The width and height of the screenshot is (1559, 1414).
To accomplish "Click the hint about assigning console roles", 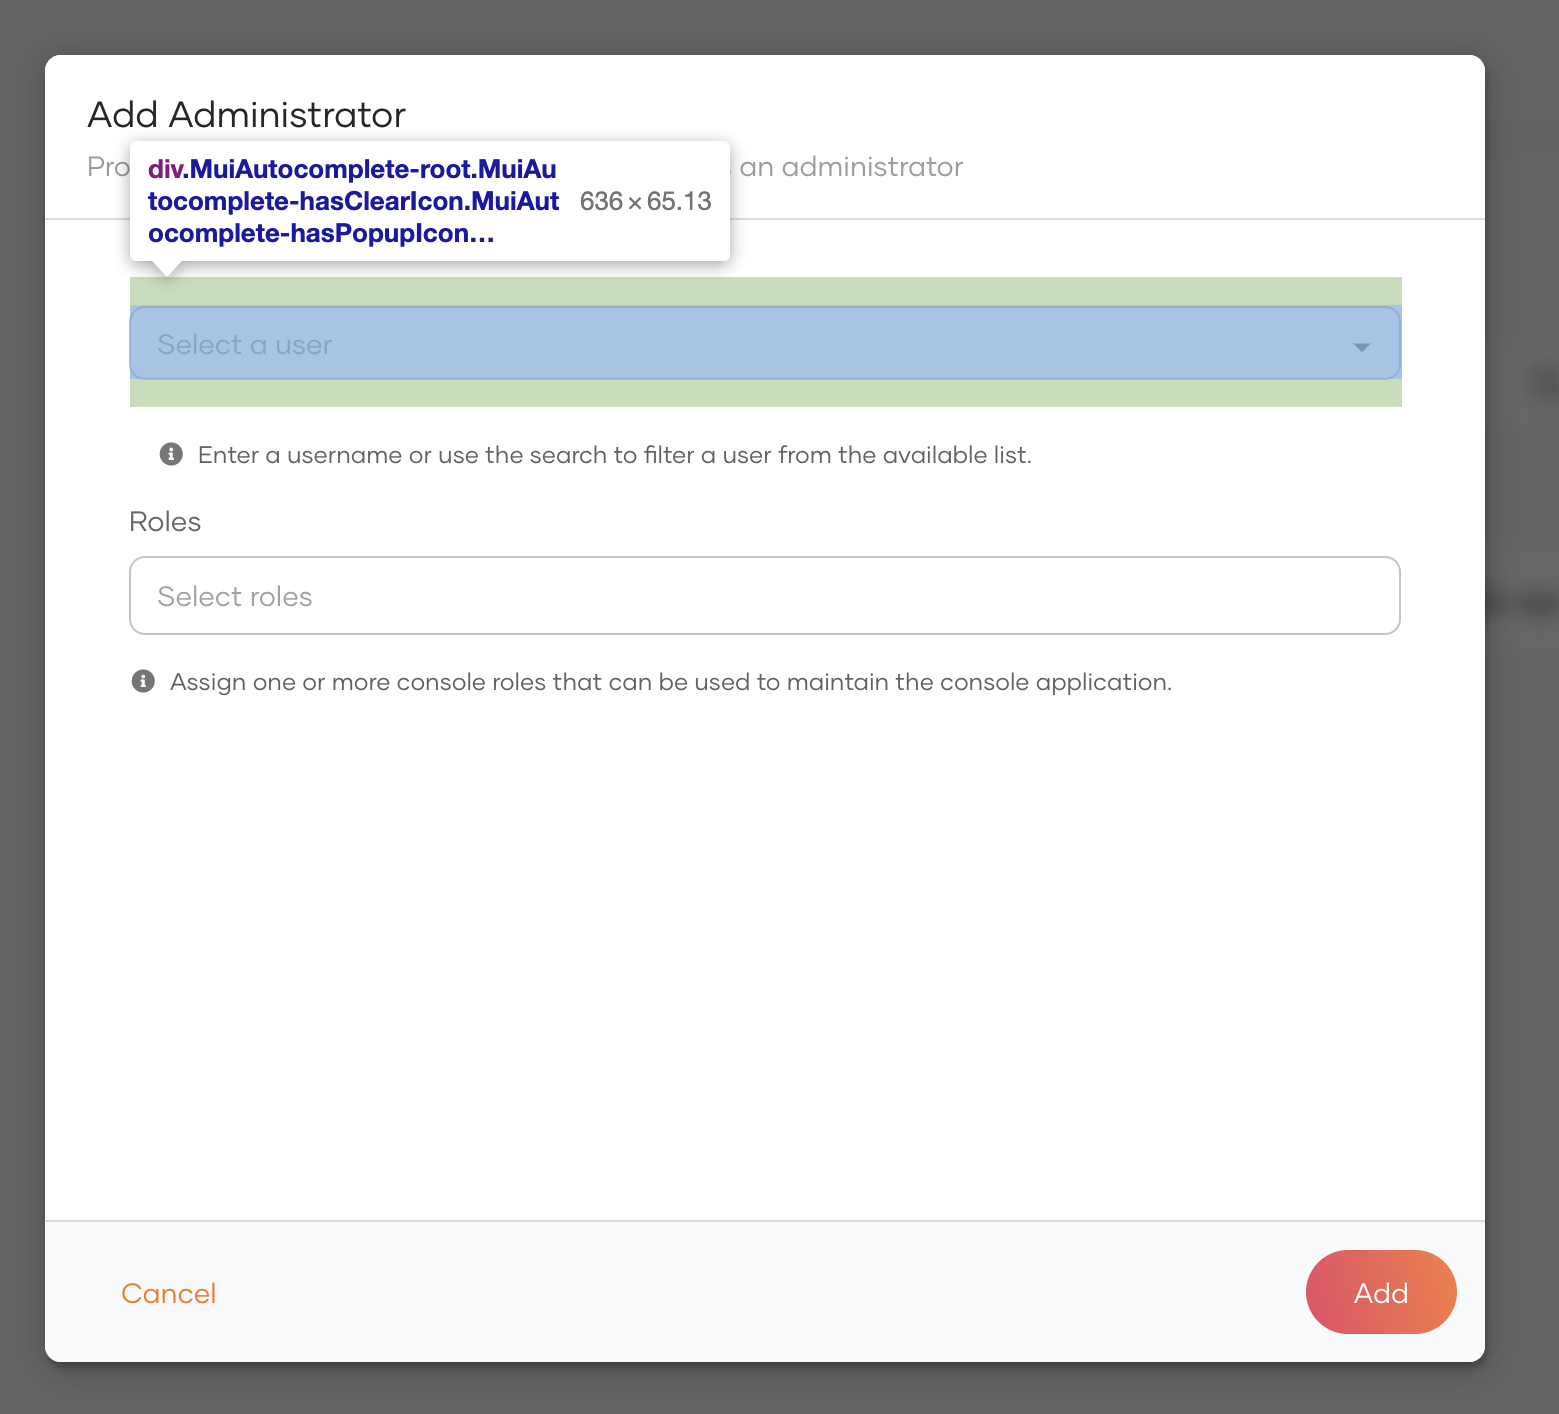I will tap(670, 681).
